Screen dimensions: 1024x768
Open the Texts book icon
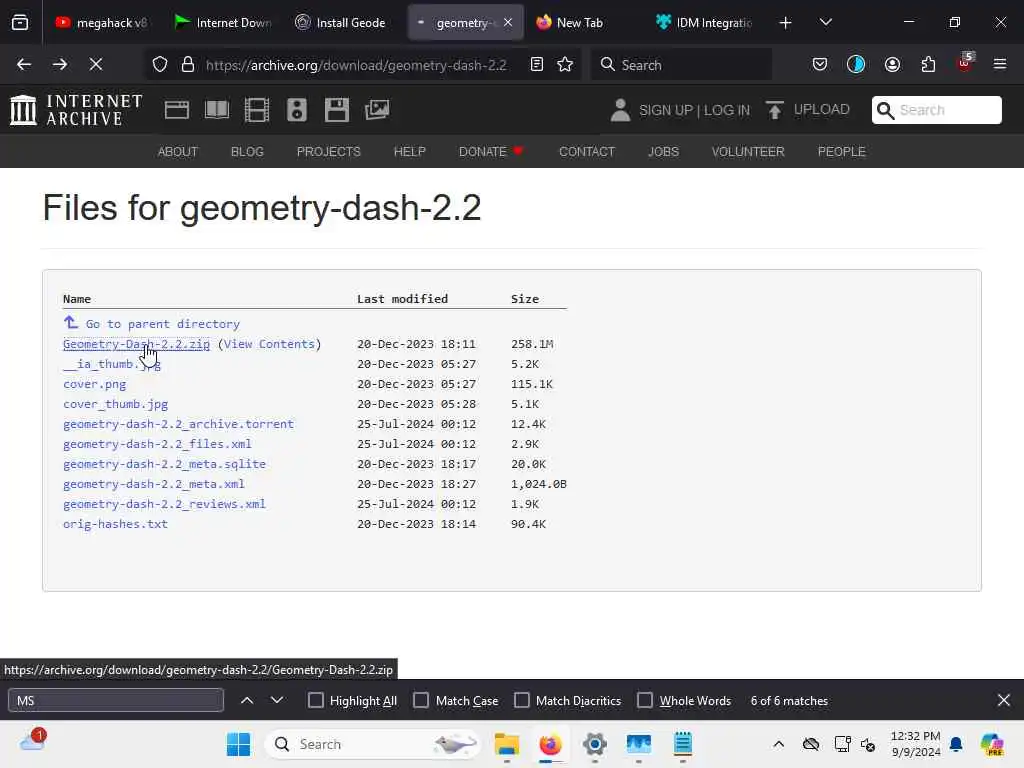(x=217, y=110)
